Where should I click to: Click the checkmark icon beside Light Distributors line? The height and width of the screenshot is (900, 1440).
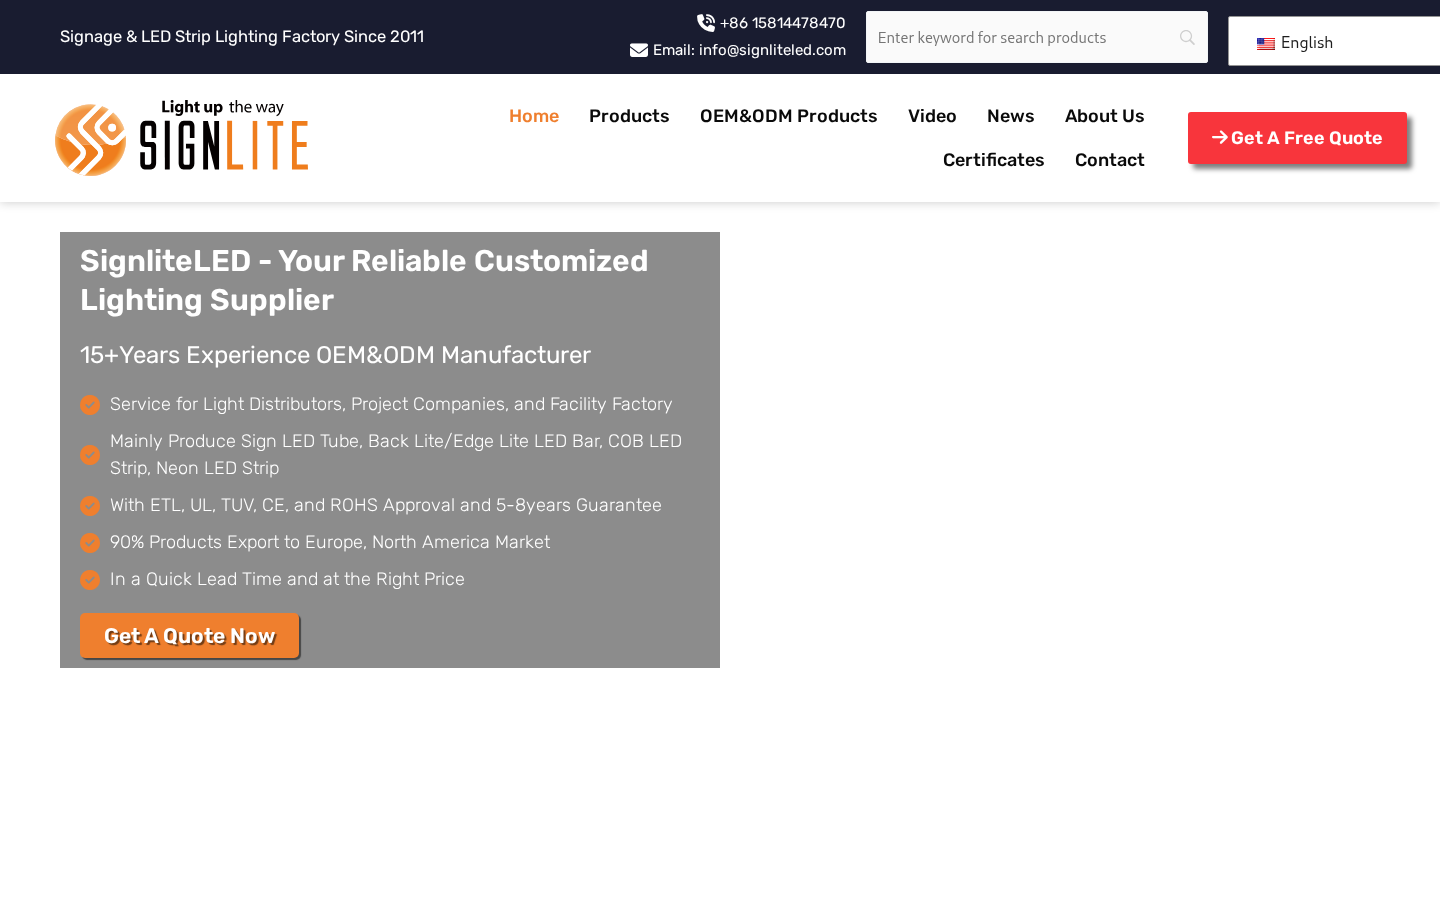point(90,405)
